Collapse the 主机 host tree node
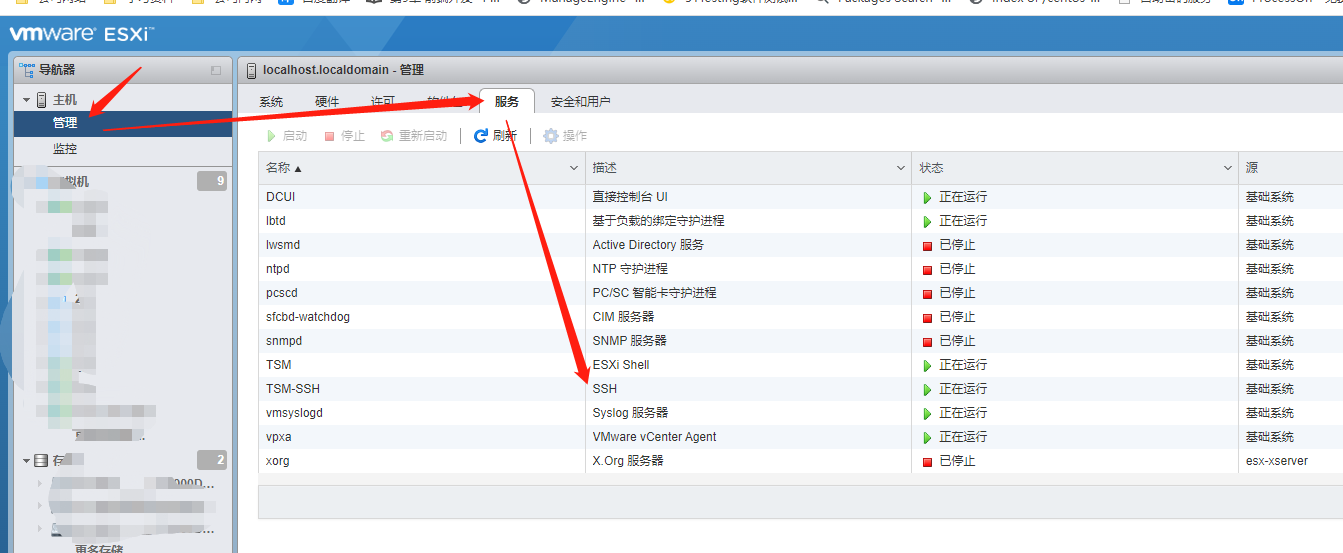This screenshot has height=553, width=1343. point(26,100)
